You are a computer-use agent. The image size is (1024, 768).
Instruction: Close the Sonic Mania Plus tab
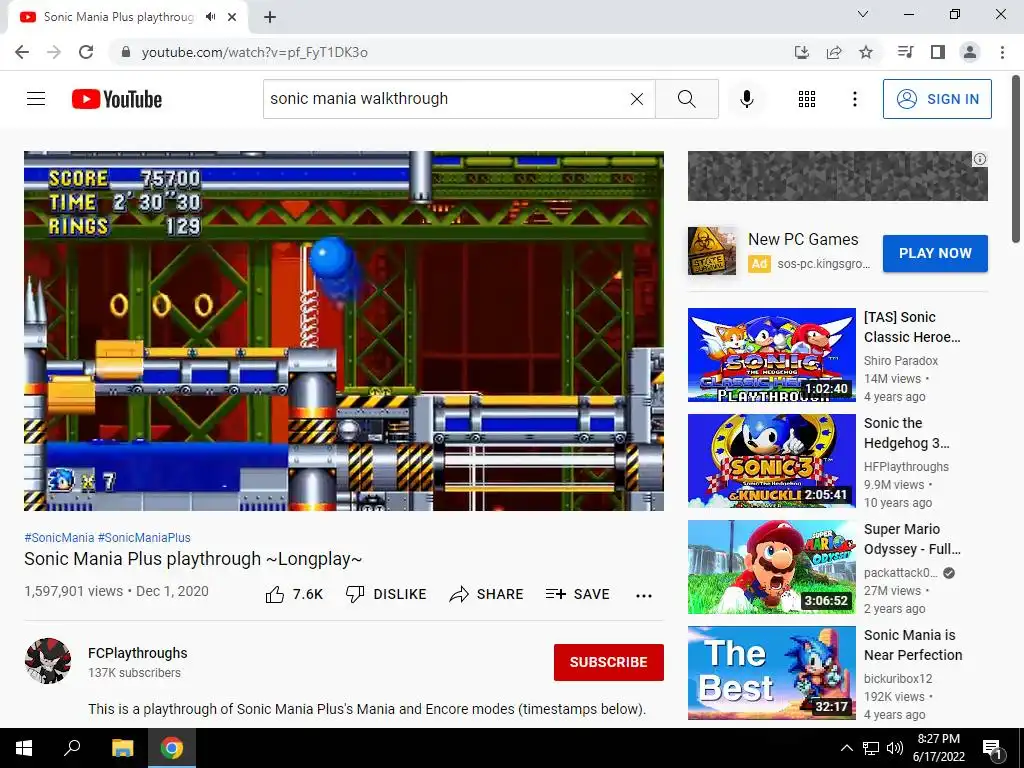pos(232,17)
